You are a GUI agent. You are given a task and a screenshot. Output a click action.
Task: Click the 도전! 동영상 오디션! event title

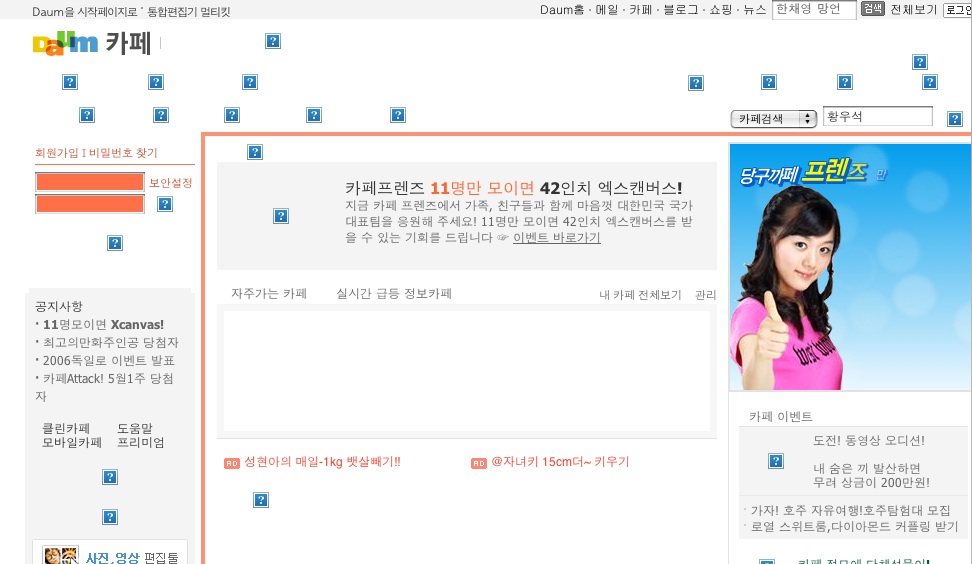point(868,441)
